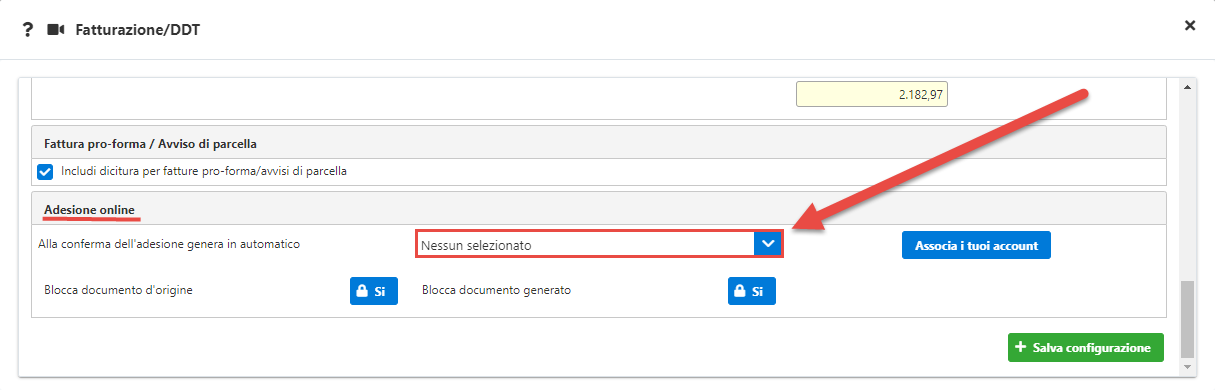Toggle the Includi dicitura pro-forma checkbox
This screenshot has width=1215, height=390.
45,171
